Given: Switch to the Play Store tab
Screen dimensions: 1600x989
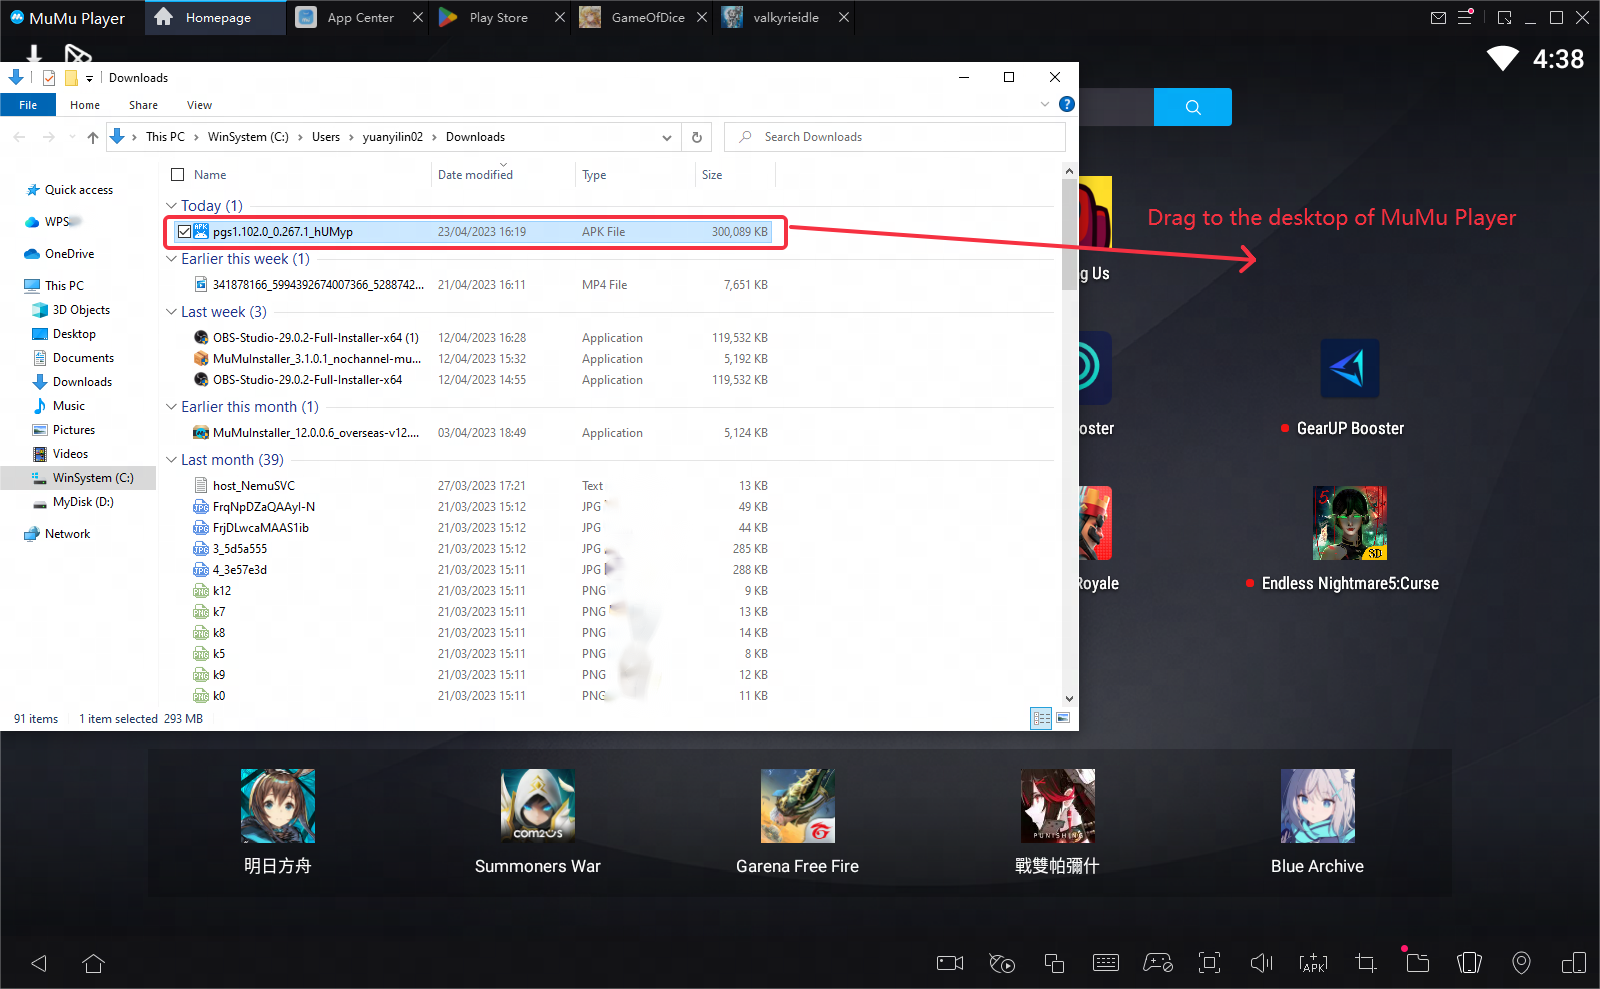Looking at the screenshot, I should coord(498,18).
